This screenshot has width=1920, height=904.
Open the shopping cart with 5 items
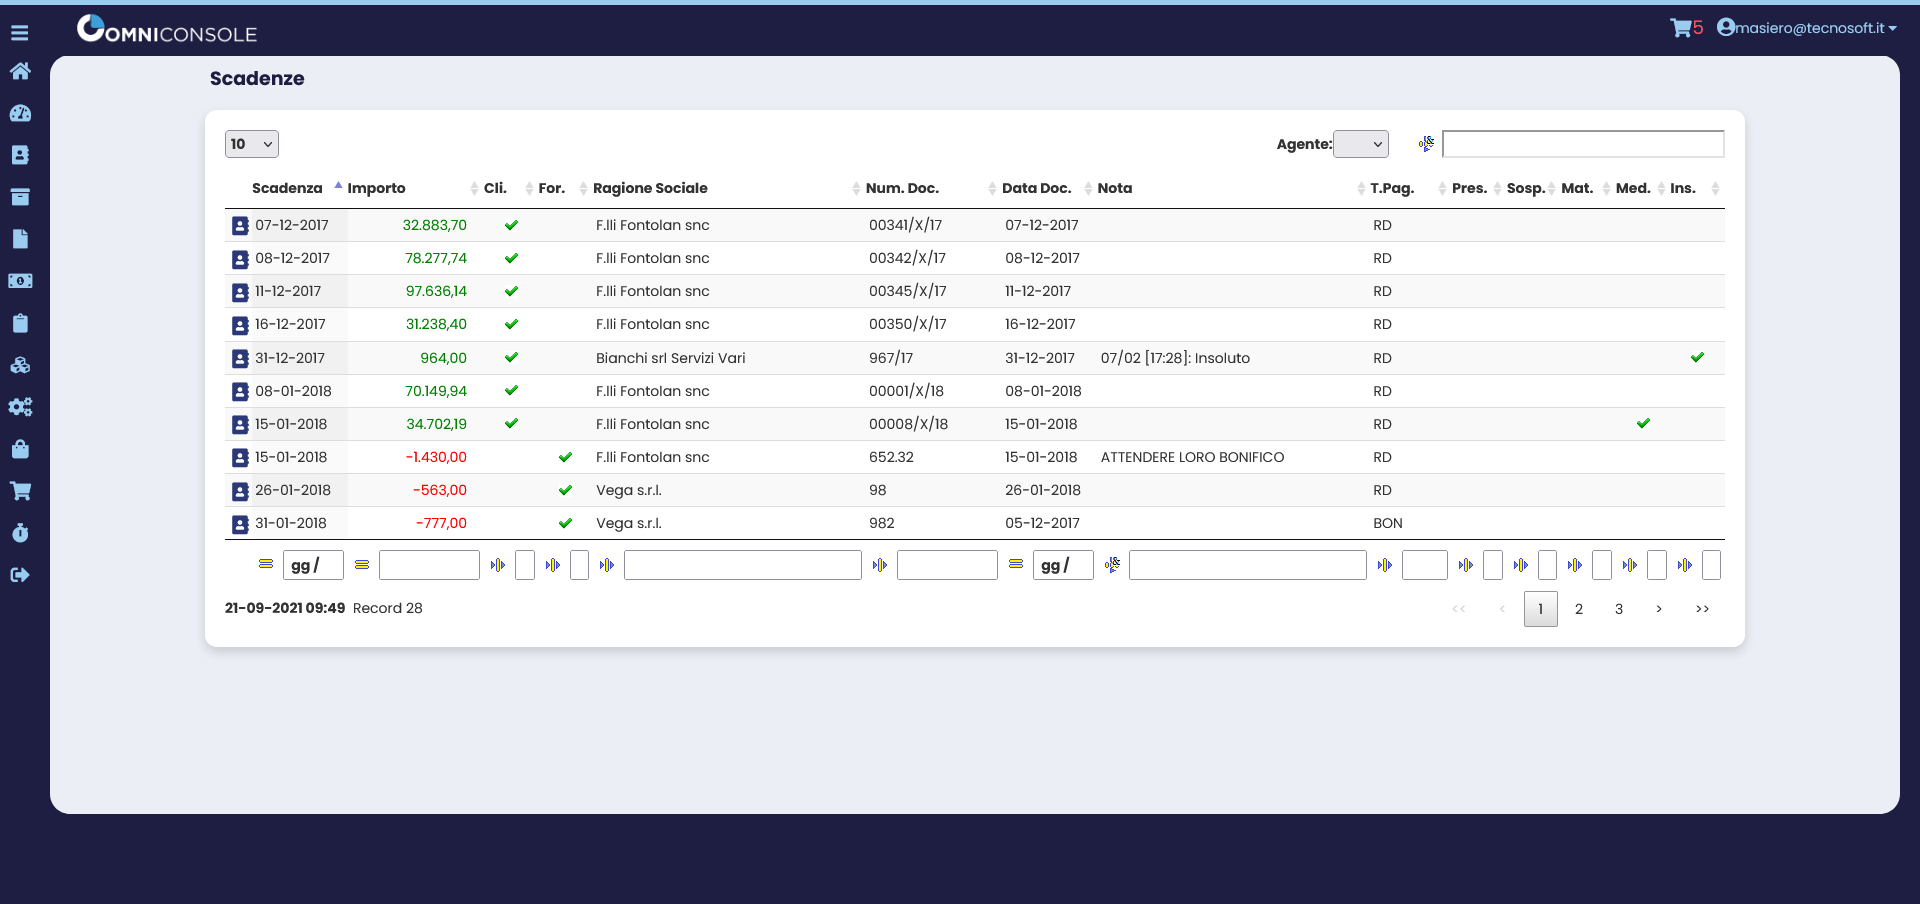click(x=1685, y=28)
